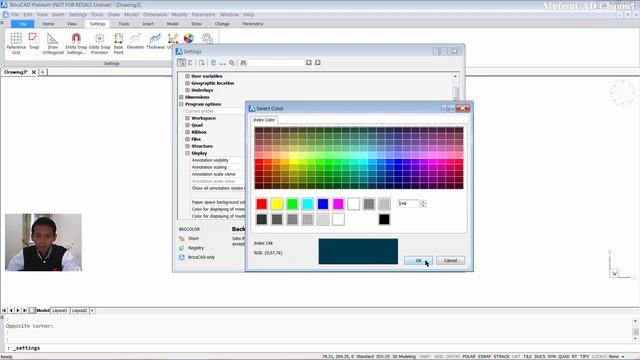Pick the yellow standard color swatch
The height and width of the screenshot is (360, 640).
click(x=277, y=204)
